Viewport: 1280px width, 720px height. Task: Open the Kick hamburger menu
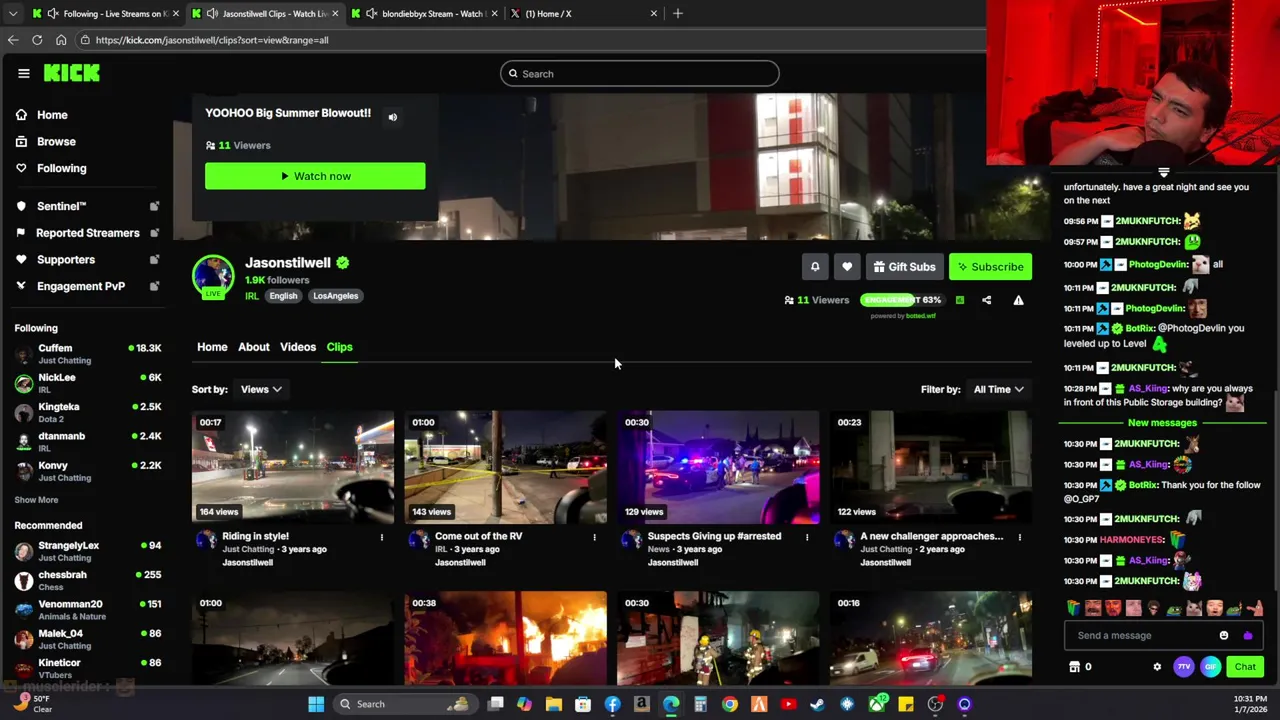coord(23,73)
